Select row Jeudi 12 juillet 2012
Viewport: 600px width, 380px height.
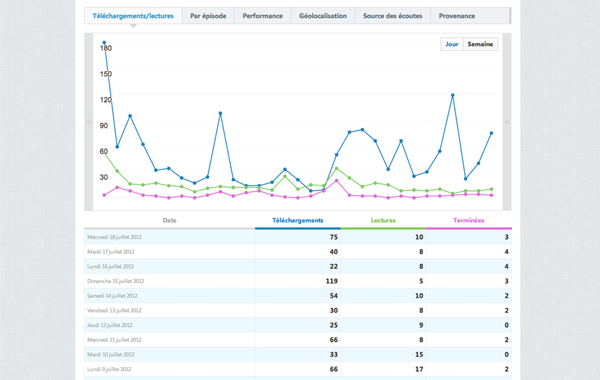click(298, 325)
